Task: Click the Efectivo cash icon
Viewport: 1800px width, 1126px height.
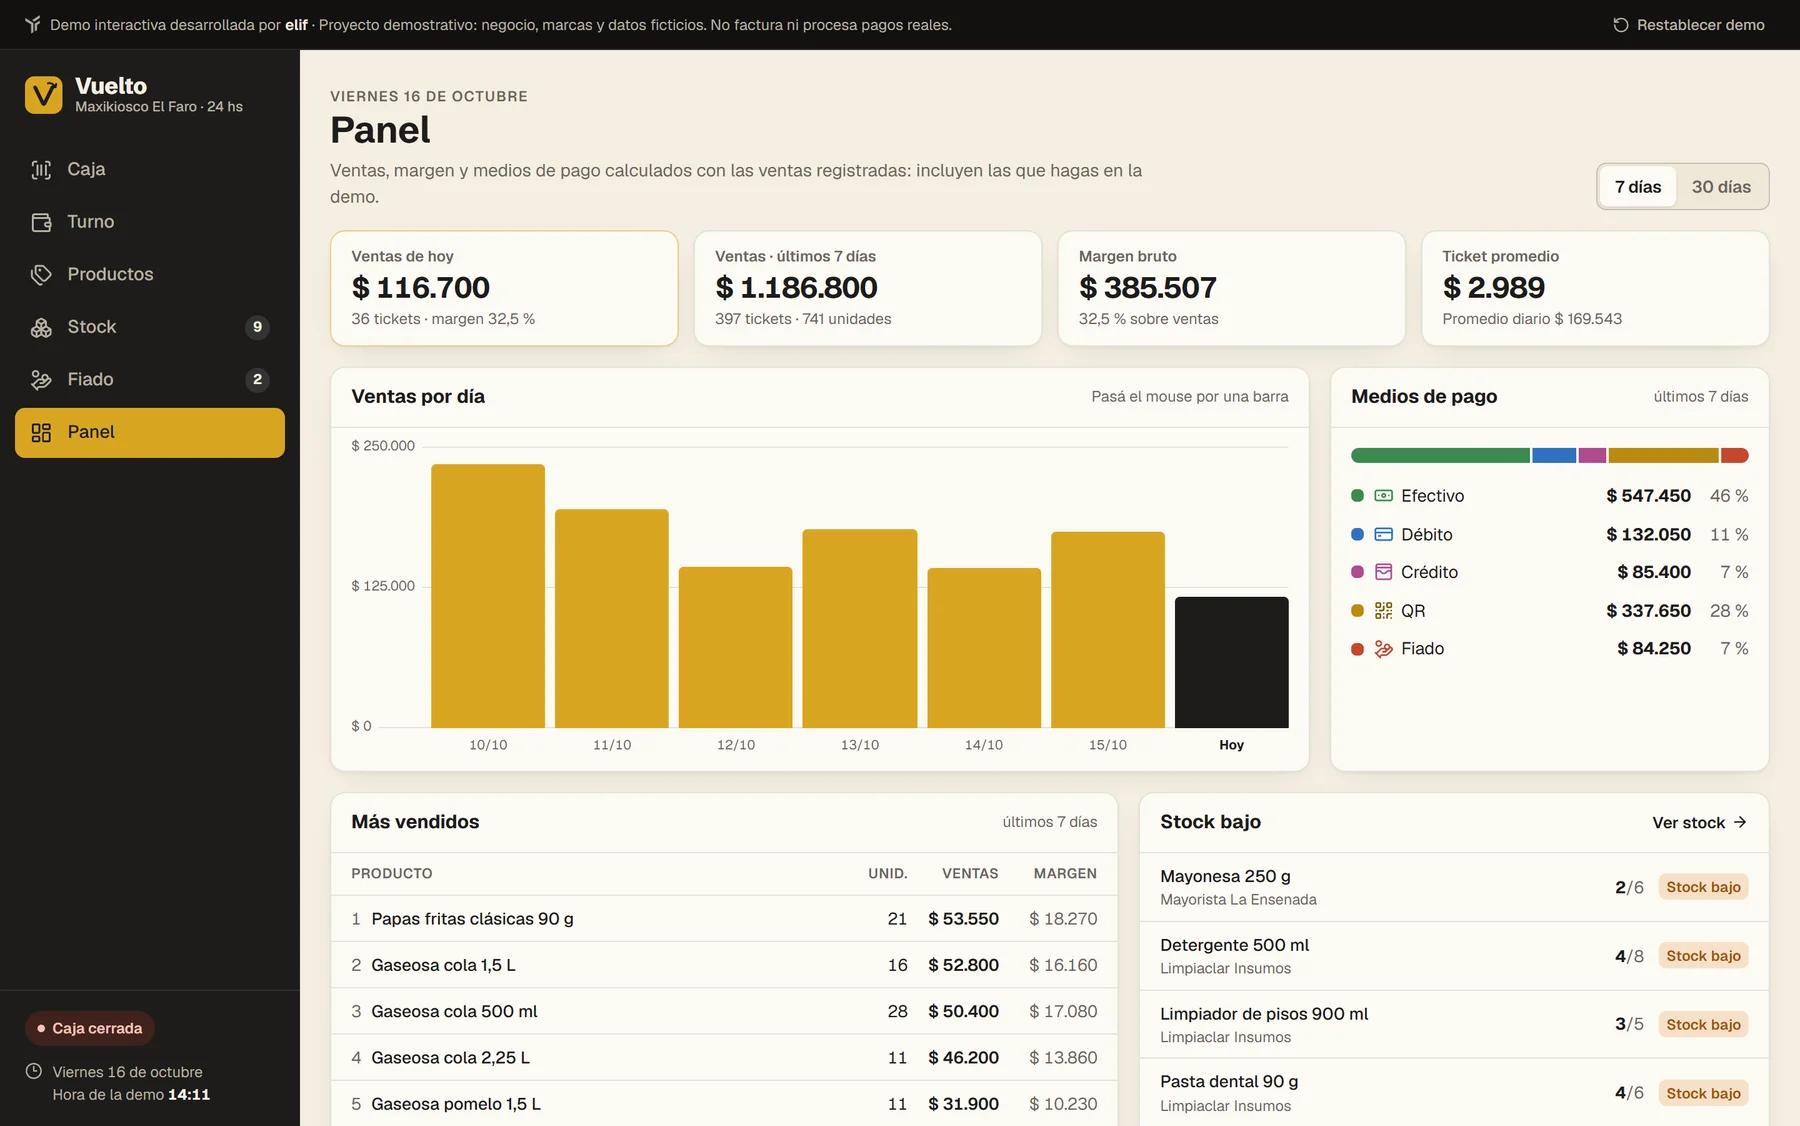Action: click(x=1383, y=495)
